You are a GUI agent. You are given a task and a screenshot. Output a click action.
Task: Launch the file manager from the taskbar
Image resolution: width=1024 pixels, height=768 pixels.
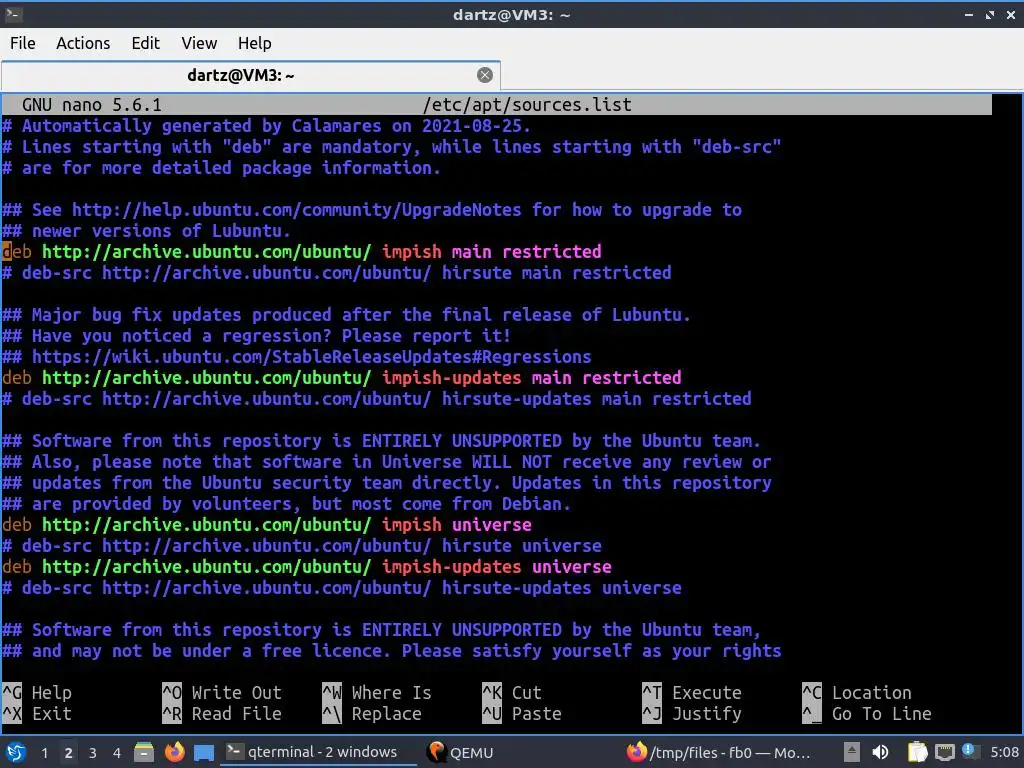tap(144, 752)
